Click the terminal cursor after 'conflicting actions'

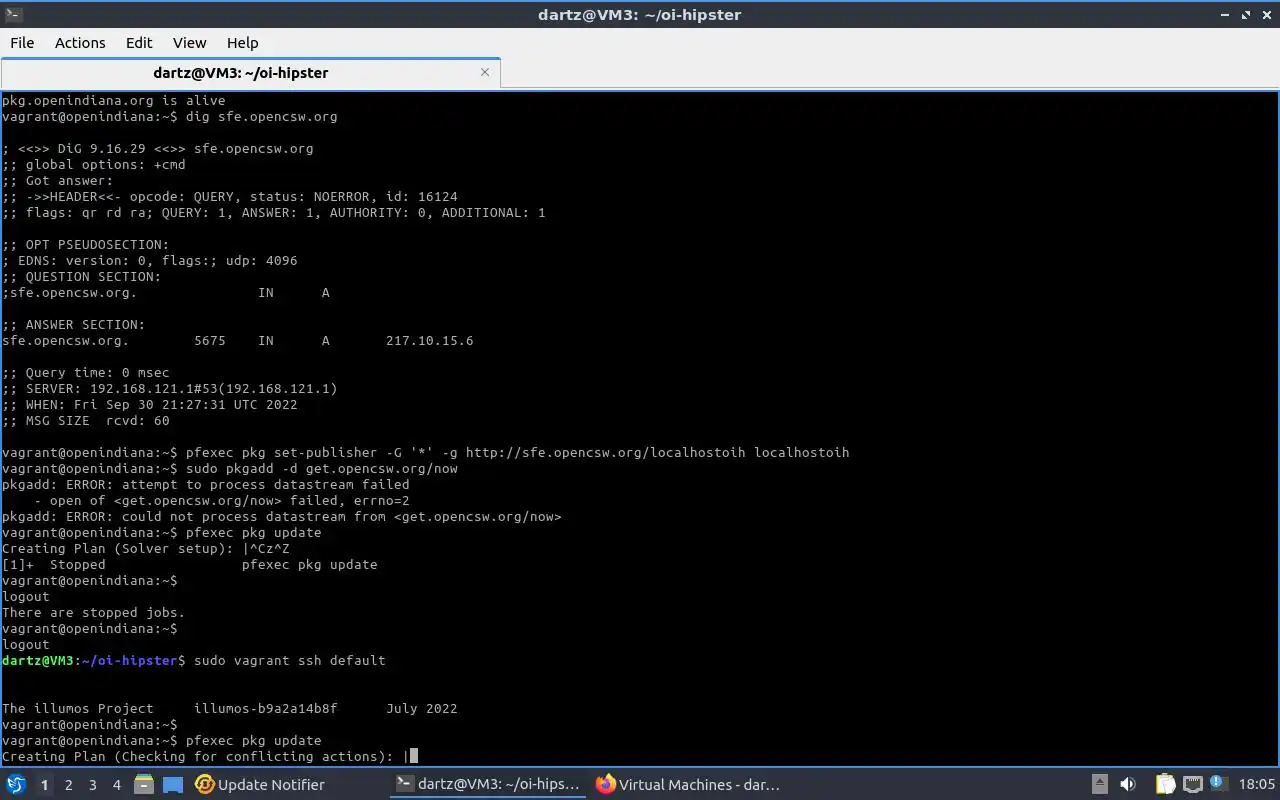click(413, 756)
